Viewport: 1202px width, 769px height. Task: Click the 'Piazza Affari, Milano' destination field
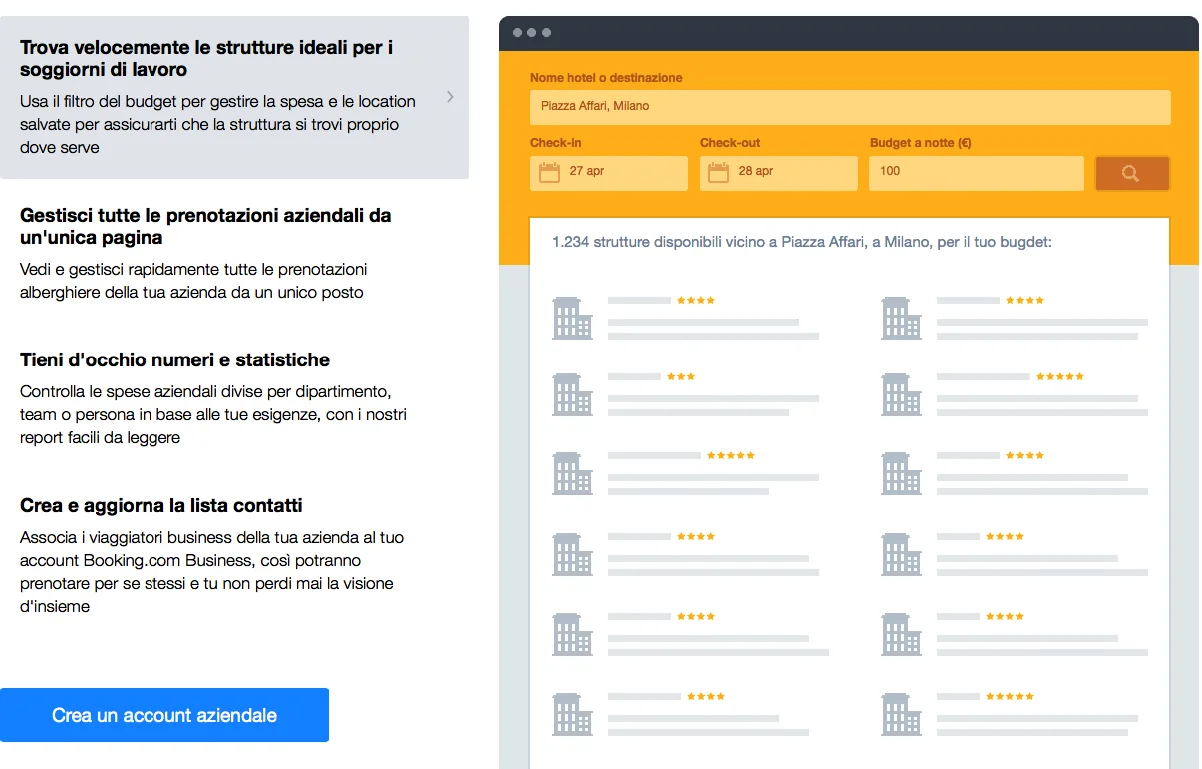(x=850, y=107)
